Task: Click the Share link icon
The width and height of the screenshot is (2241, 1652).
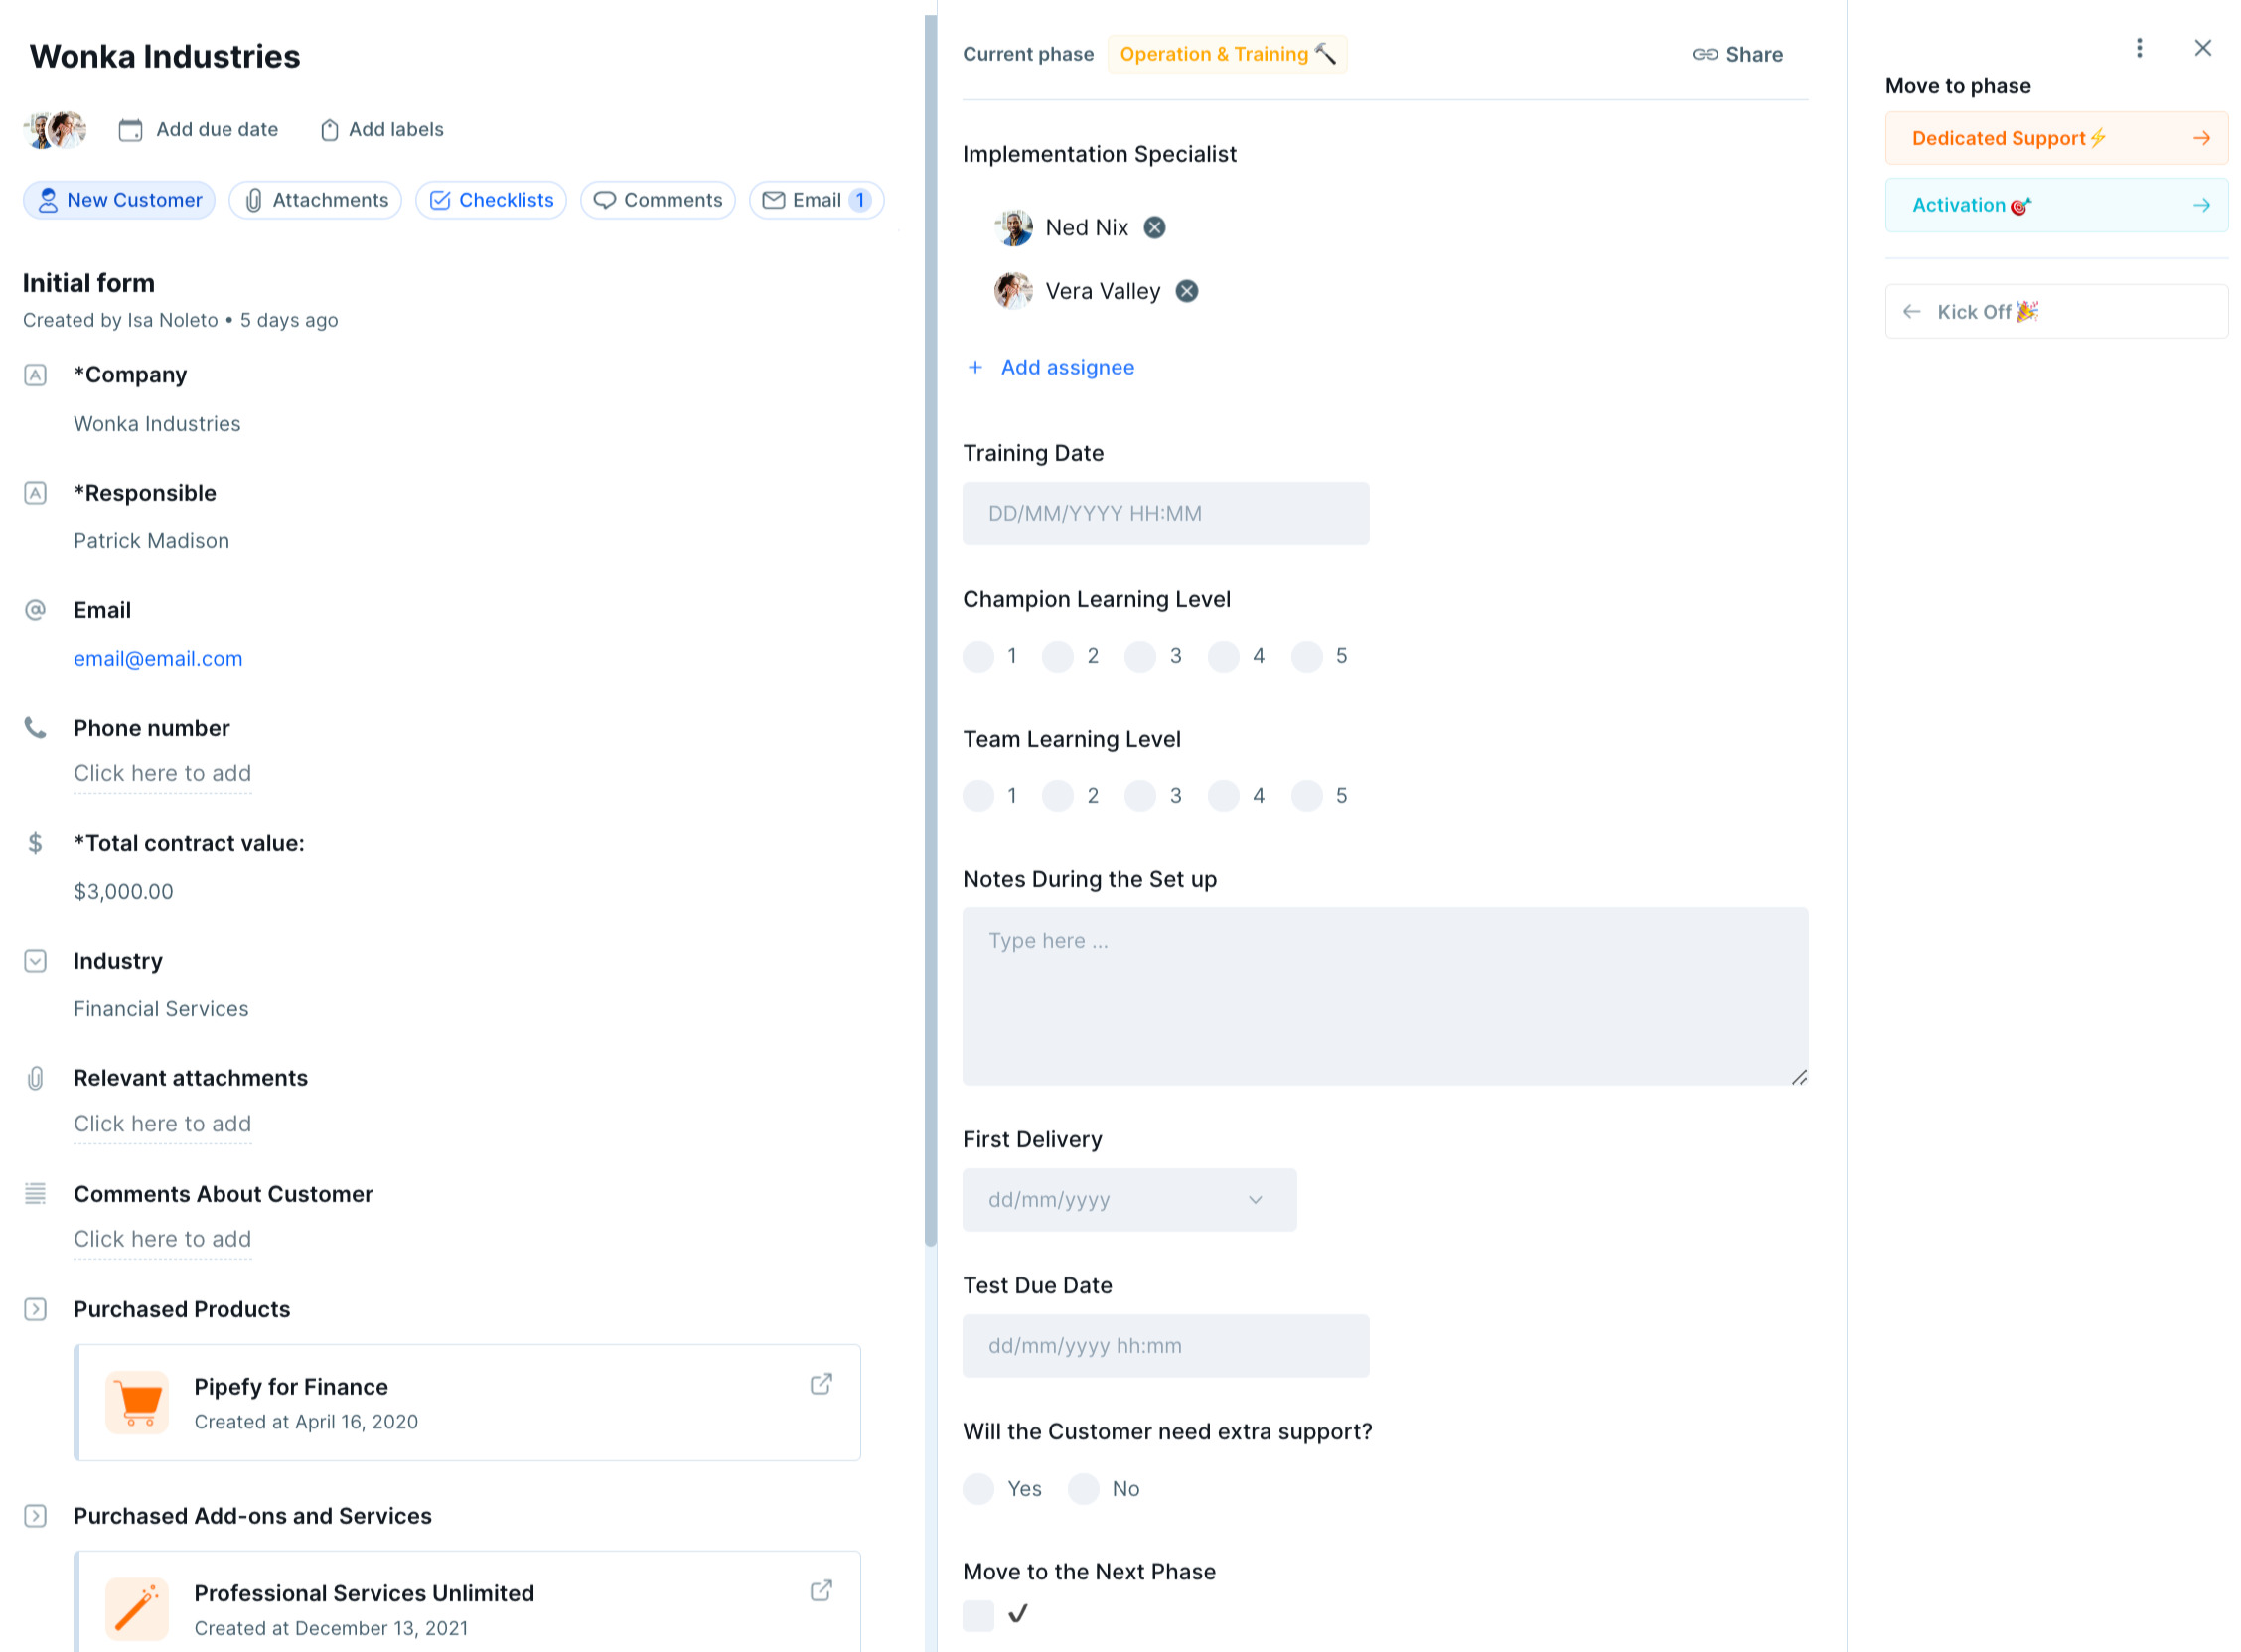Action: point(1704,54)
